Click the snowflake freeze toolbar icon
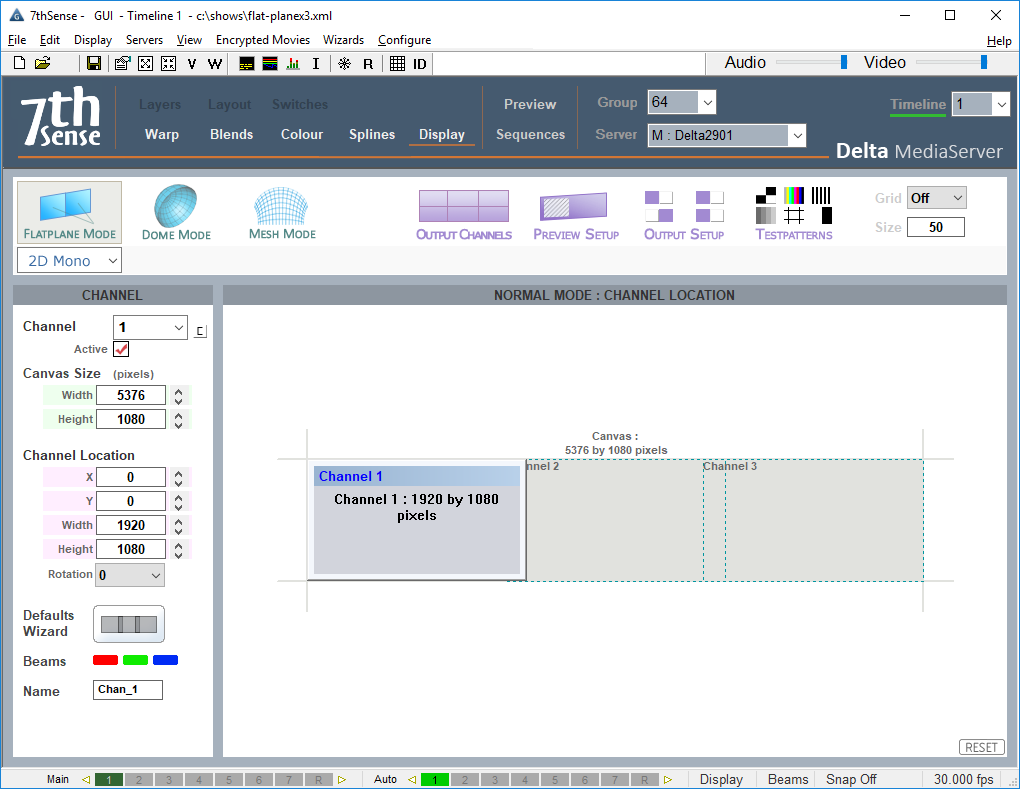The height and width of the screenshot is (789, 1020). click(x=345, y=64)
